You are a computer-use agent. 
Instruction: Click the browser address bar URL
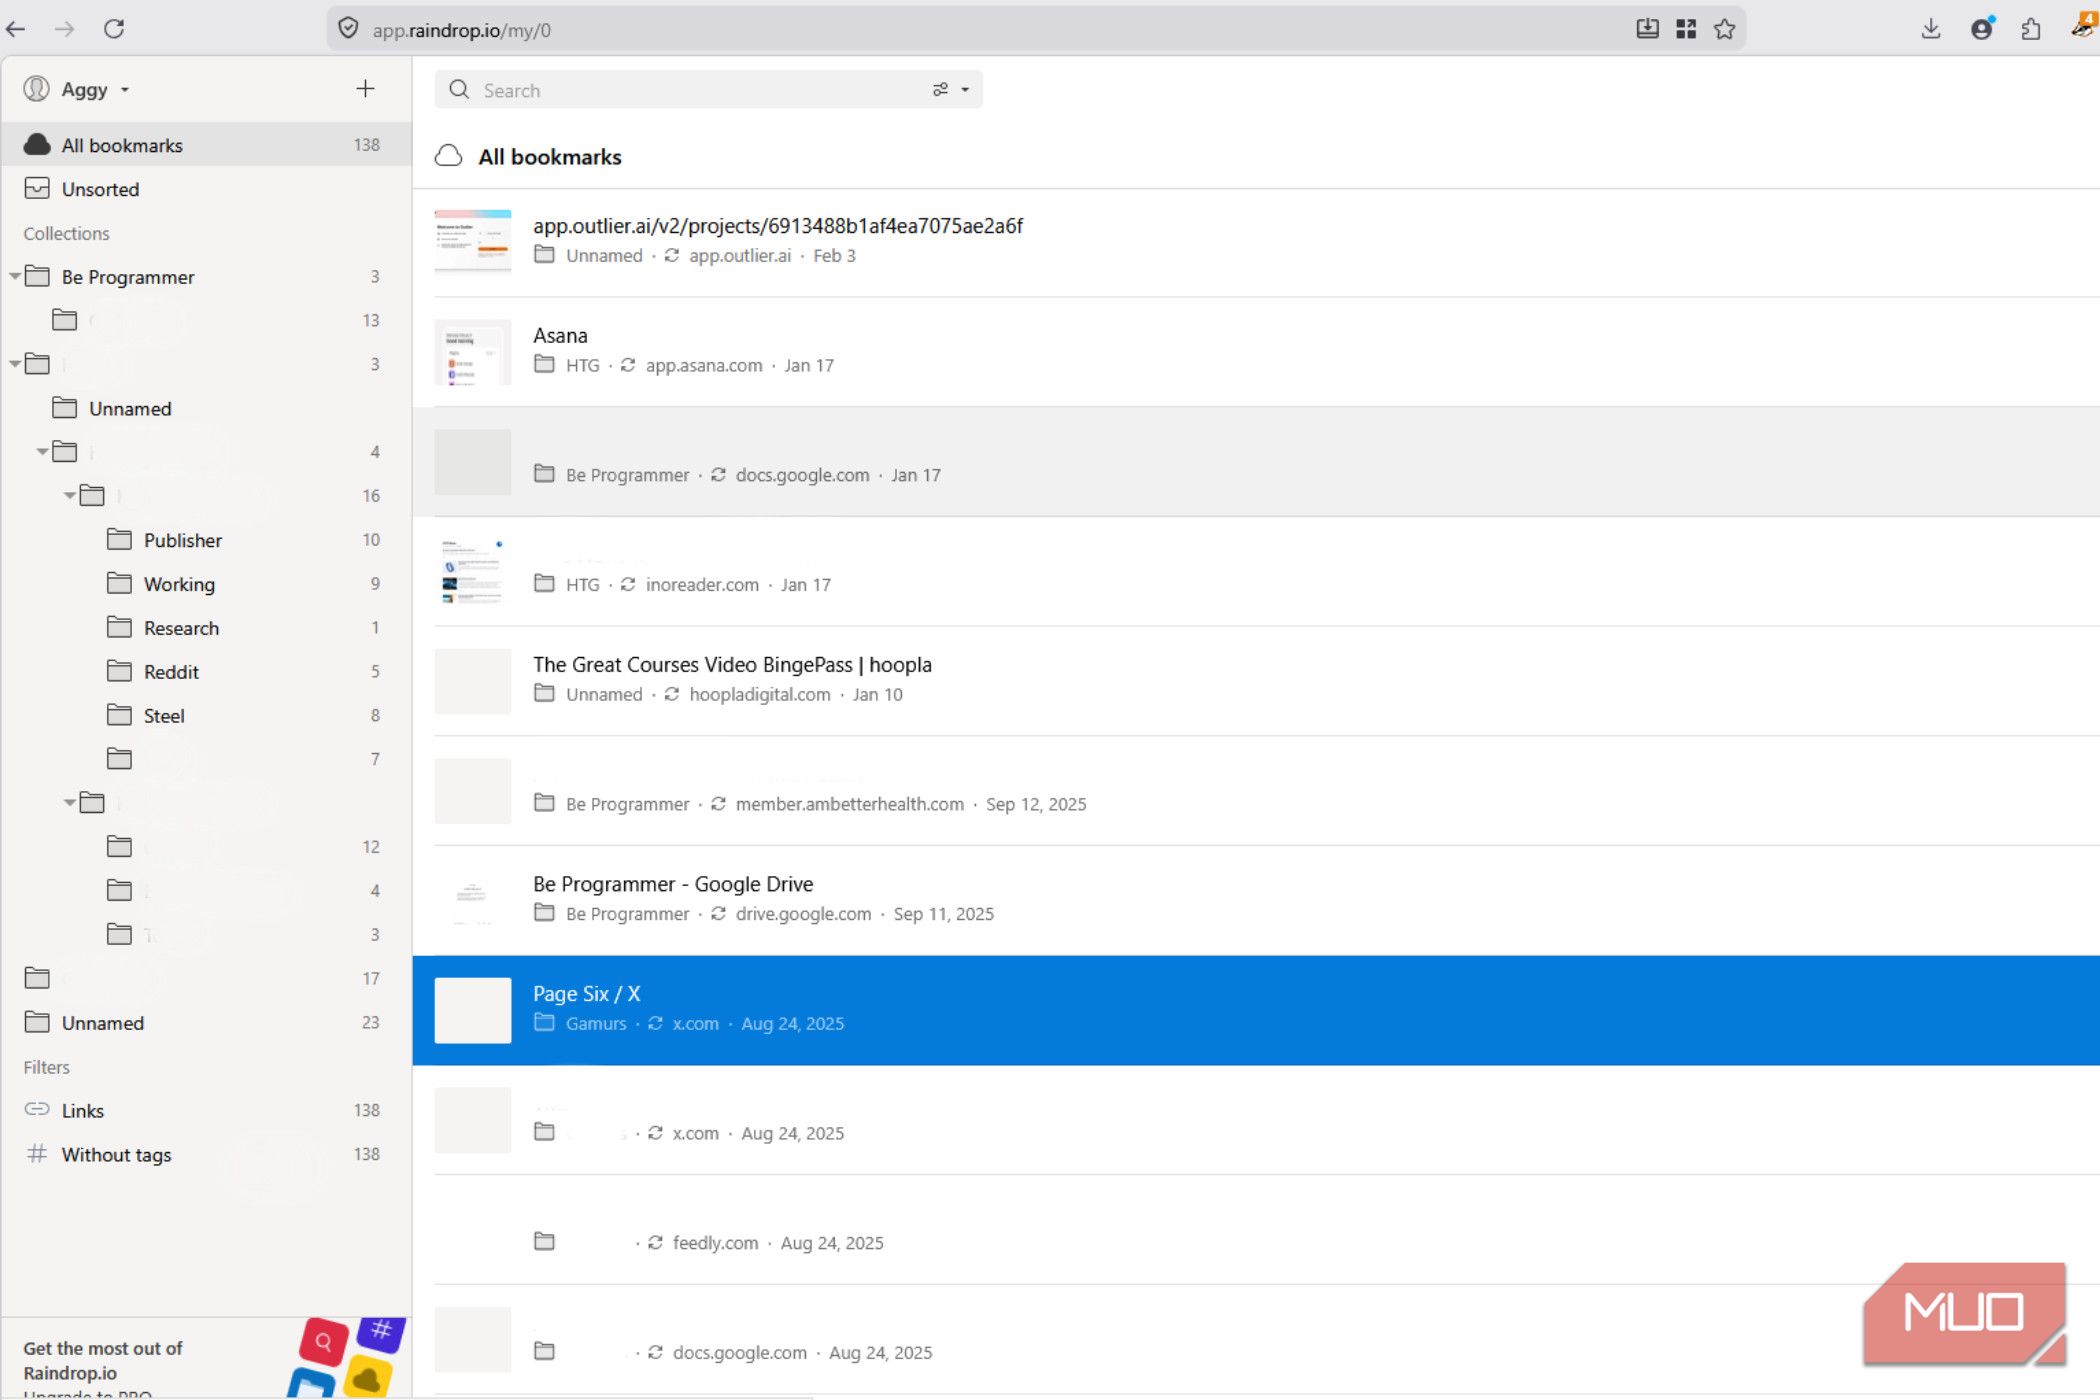461,30
